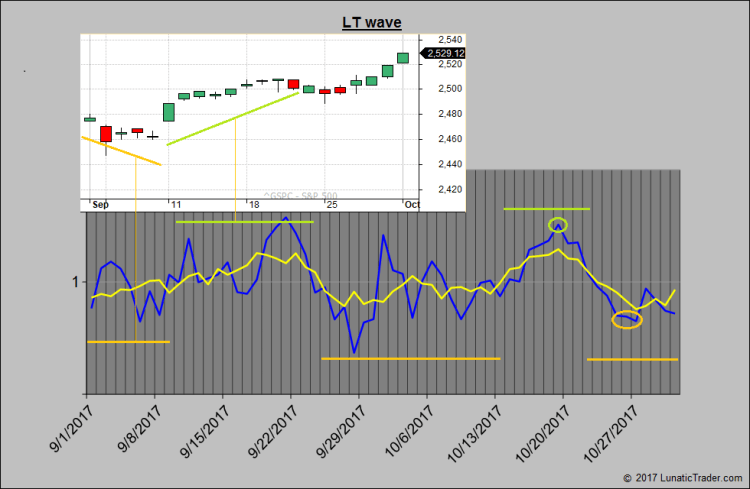Click the Oct label on inset axis

[412, 204]
